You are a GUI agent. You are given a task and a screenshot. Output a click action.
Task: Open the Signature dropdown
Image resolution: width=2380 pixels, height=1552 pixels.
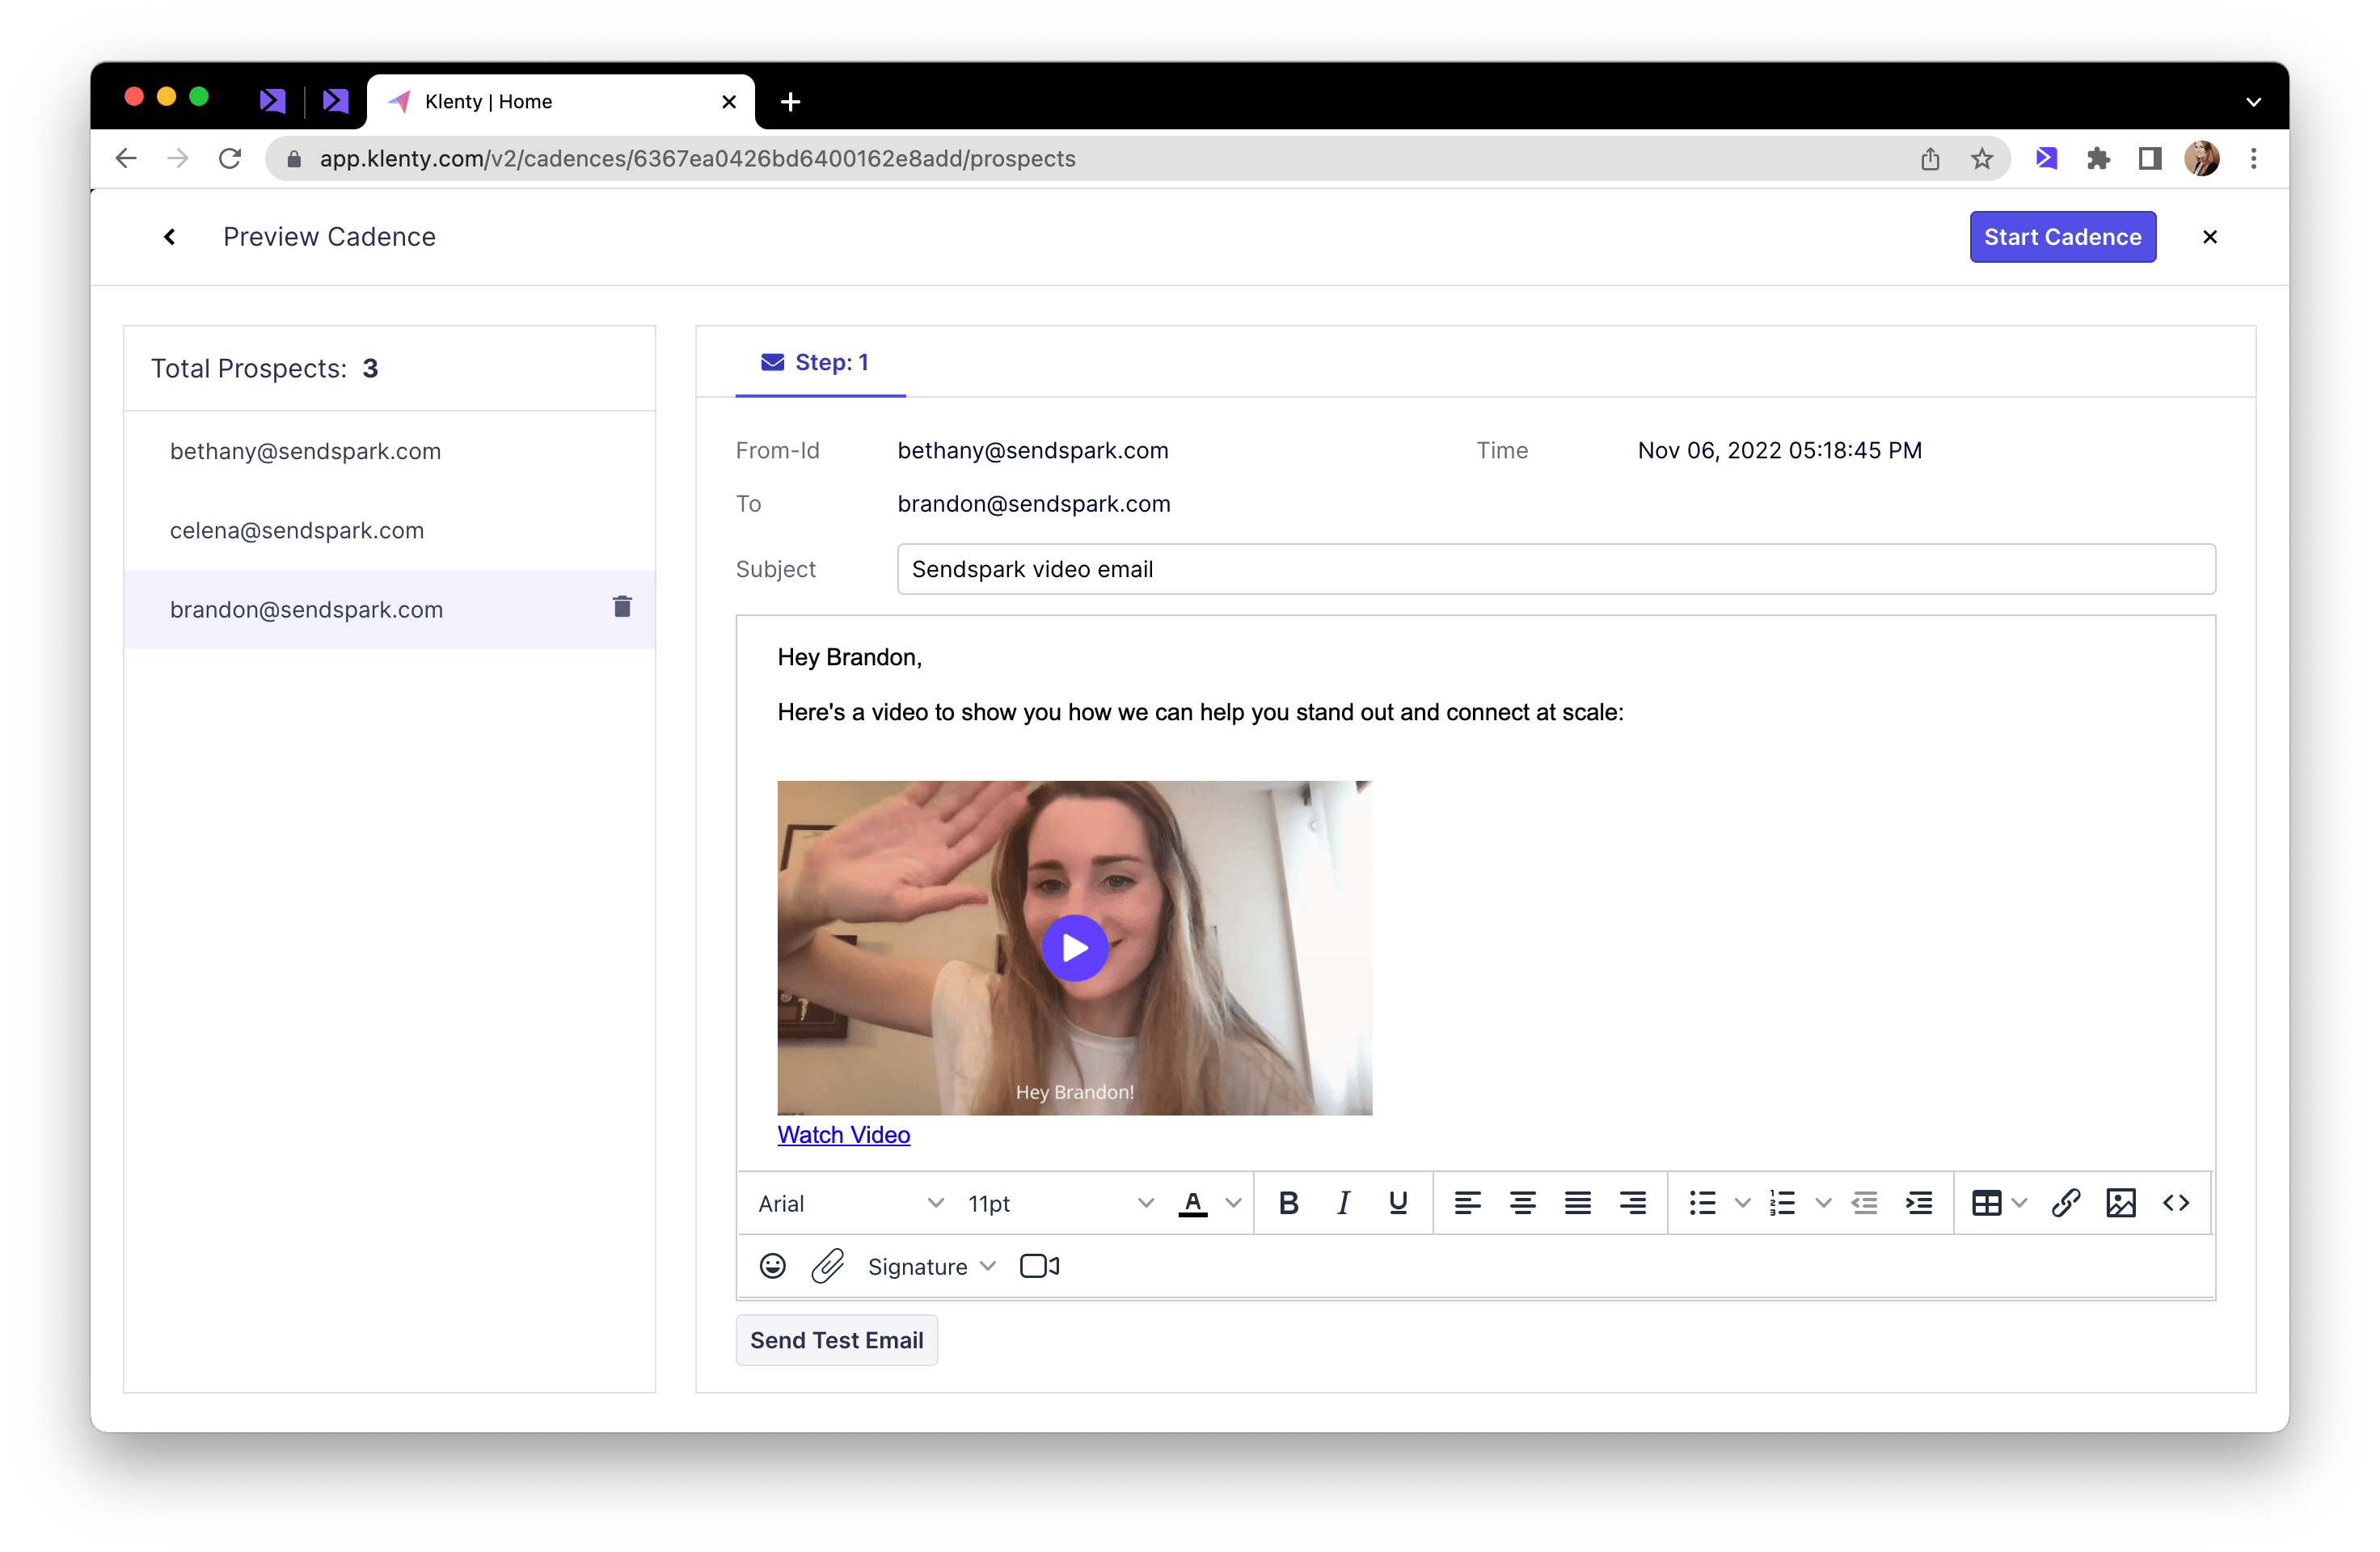click(x=932, y=1266)
